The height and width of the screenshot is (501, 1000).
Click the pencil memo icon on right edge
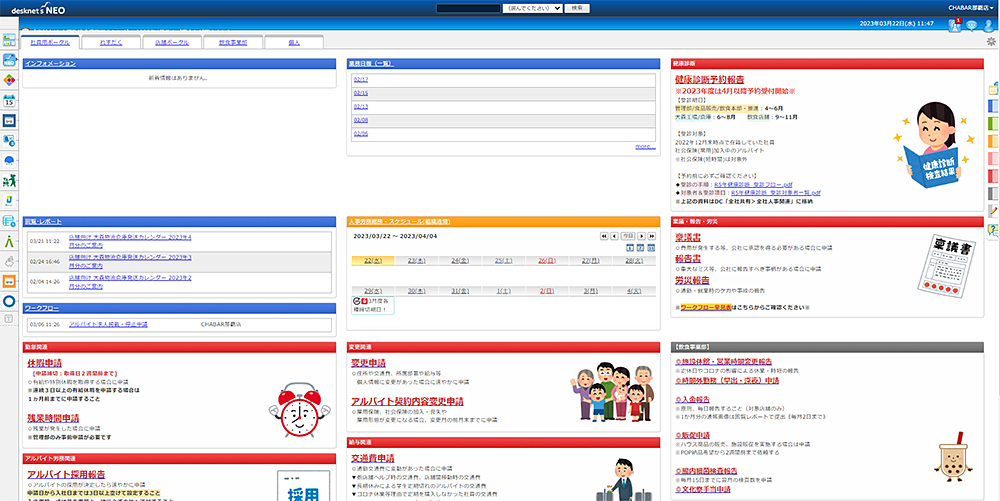[993, 211]
